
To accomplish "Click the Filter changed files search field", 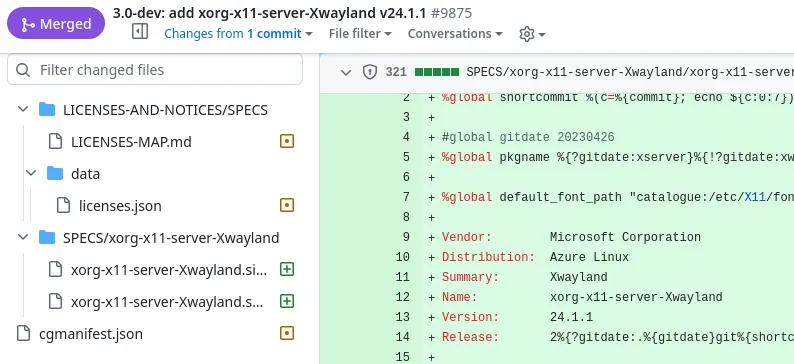I will click(155, 69).
